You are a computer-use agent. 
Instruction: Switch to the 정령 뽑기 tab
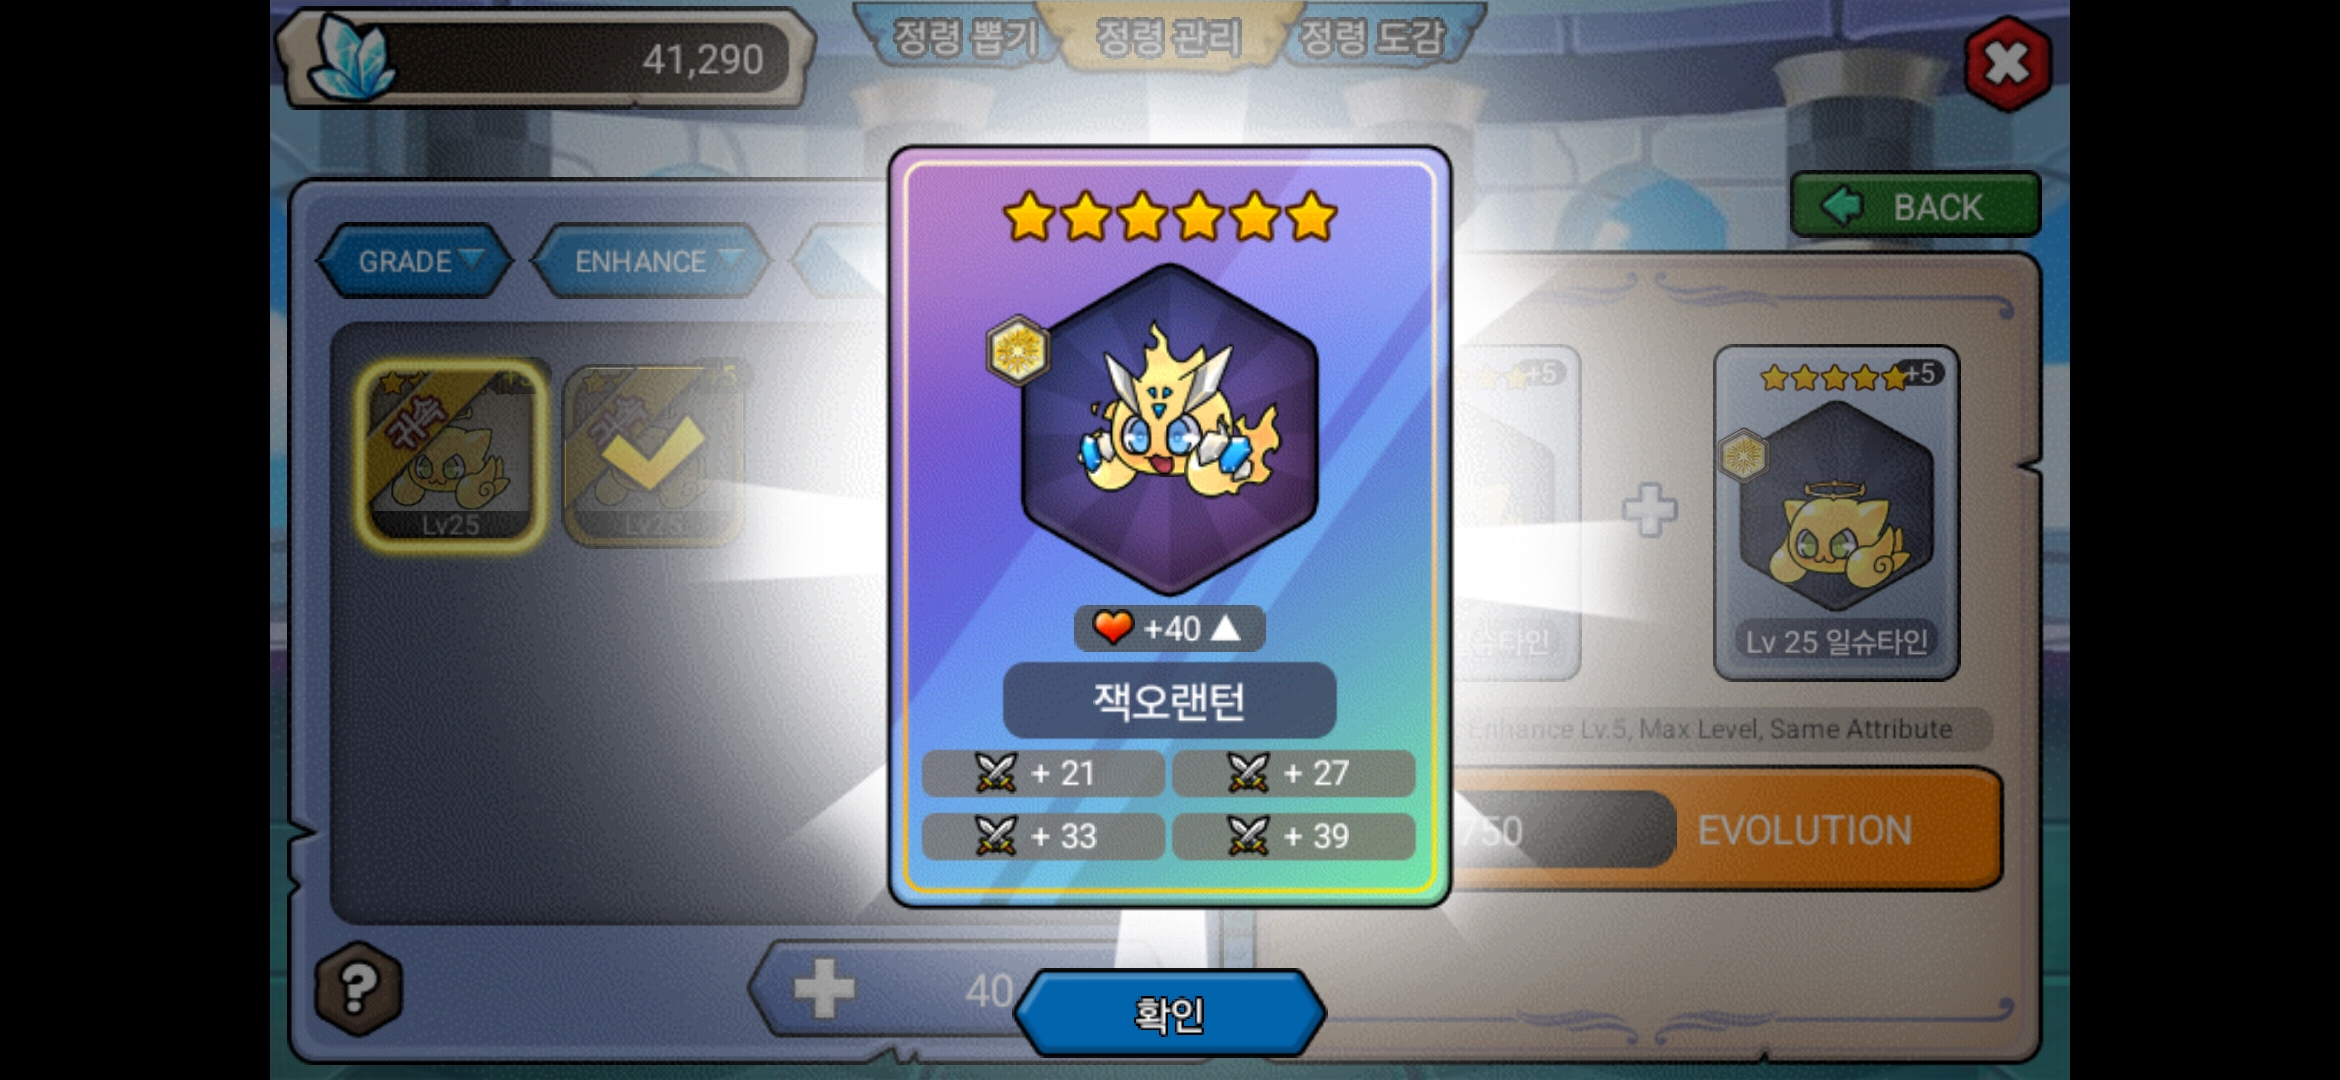[x=962, y=38]
